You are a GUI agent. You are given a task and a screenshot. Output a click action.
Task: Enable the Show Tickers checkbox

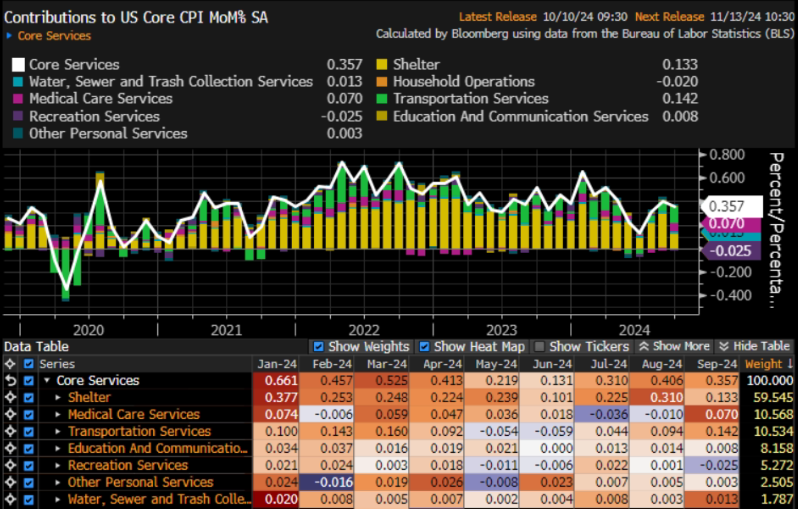pyautogui.click(x=540, y=347)
